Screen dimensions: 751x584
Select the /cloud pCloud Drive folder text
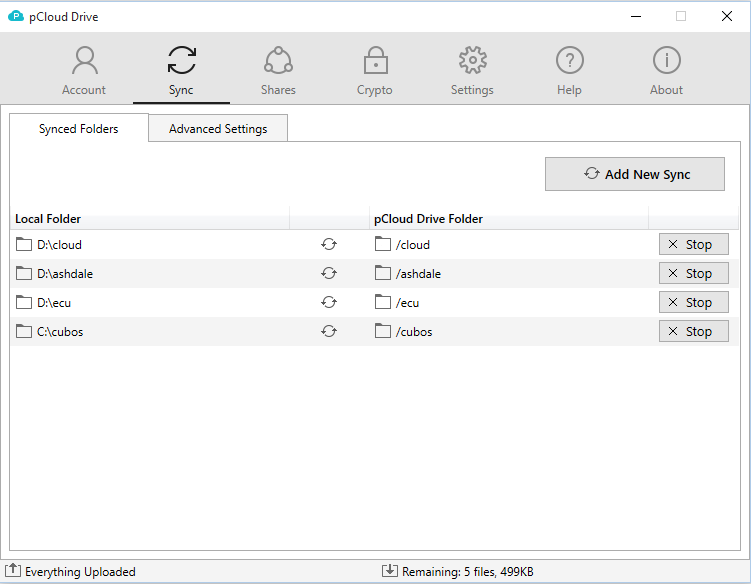click(x=413, y=245)
